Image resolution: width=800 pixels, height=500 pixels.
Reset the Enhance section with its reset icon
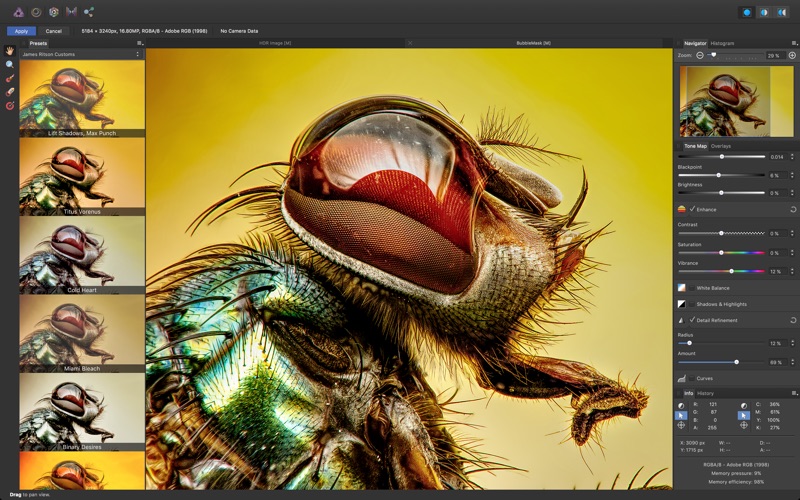(x=793, y=210)
